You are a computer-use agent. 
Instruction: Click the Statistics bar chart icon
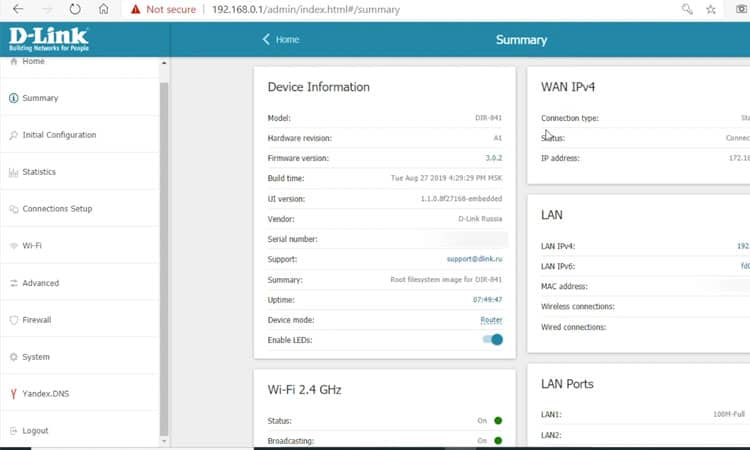point(13,172)
